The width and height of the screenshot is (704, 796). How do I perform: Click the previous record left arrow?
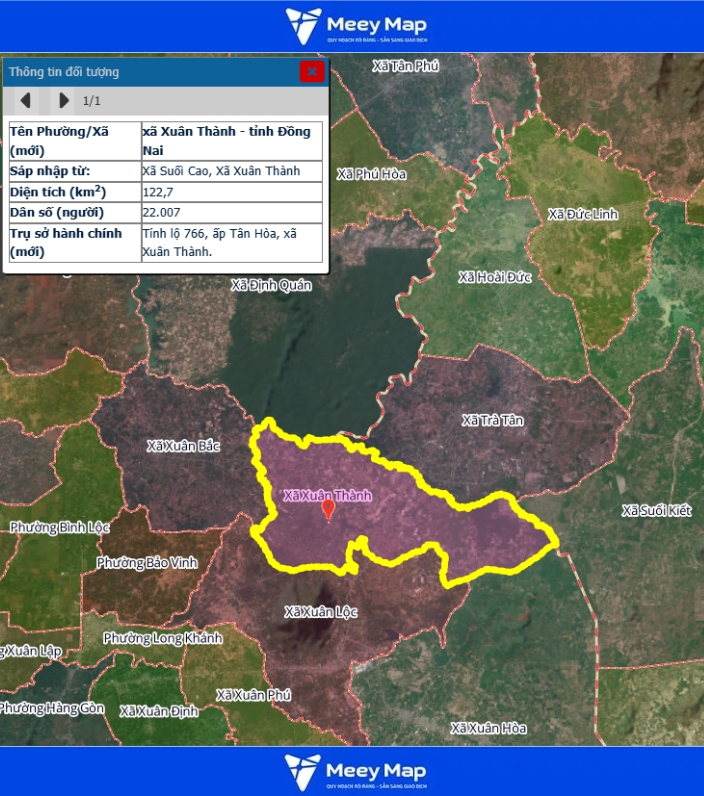click(x=26, y=100)
